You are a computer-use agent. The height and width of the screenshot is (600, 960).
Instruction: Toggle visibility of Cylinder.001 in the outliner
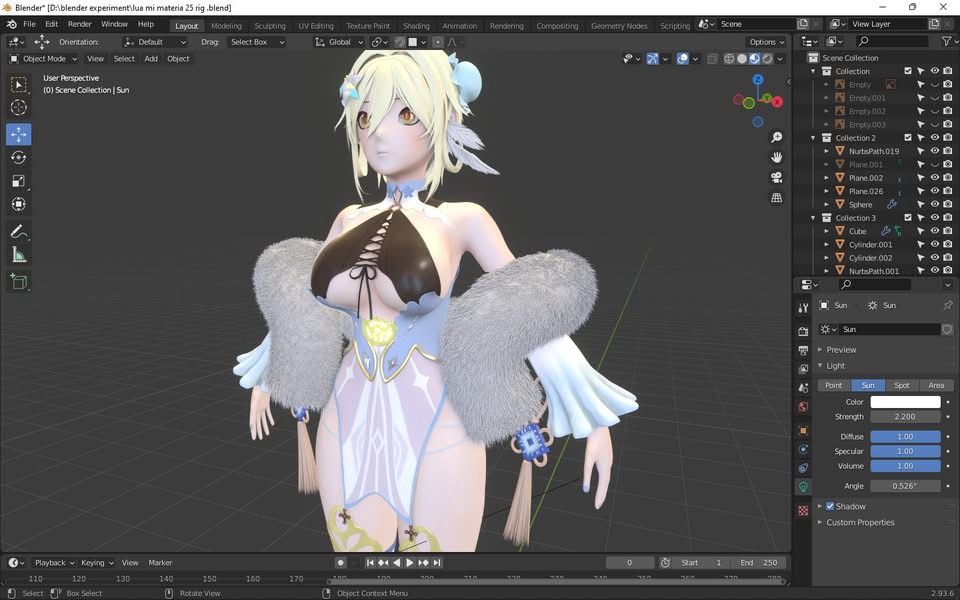[934, 245]
